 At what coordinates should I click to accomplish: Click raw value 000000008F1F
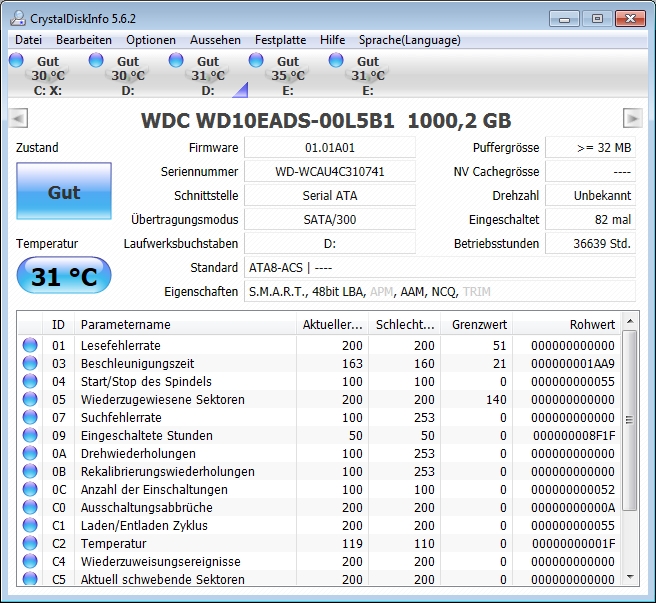coord(574,435)
